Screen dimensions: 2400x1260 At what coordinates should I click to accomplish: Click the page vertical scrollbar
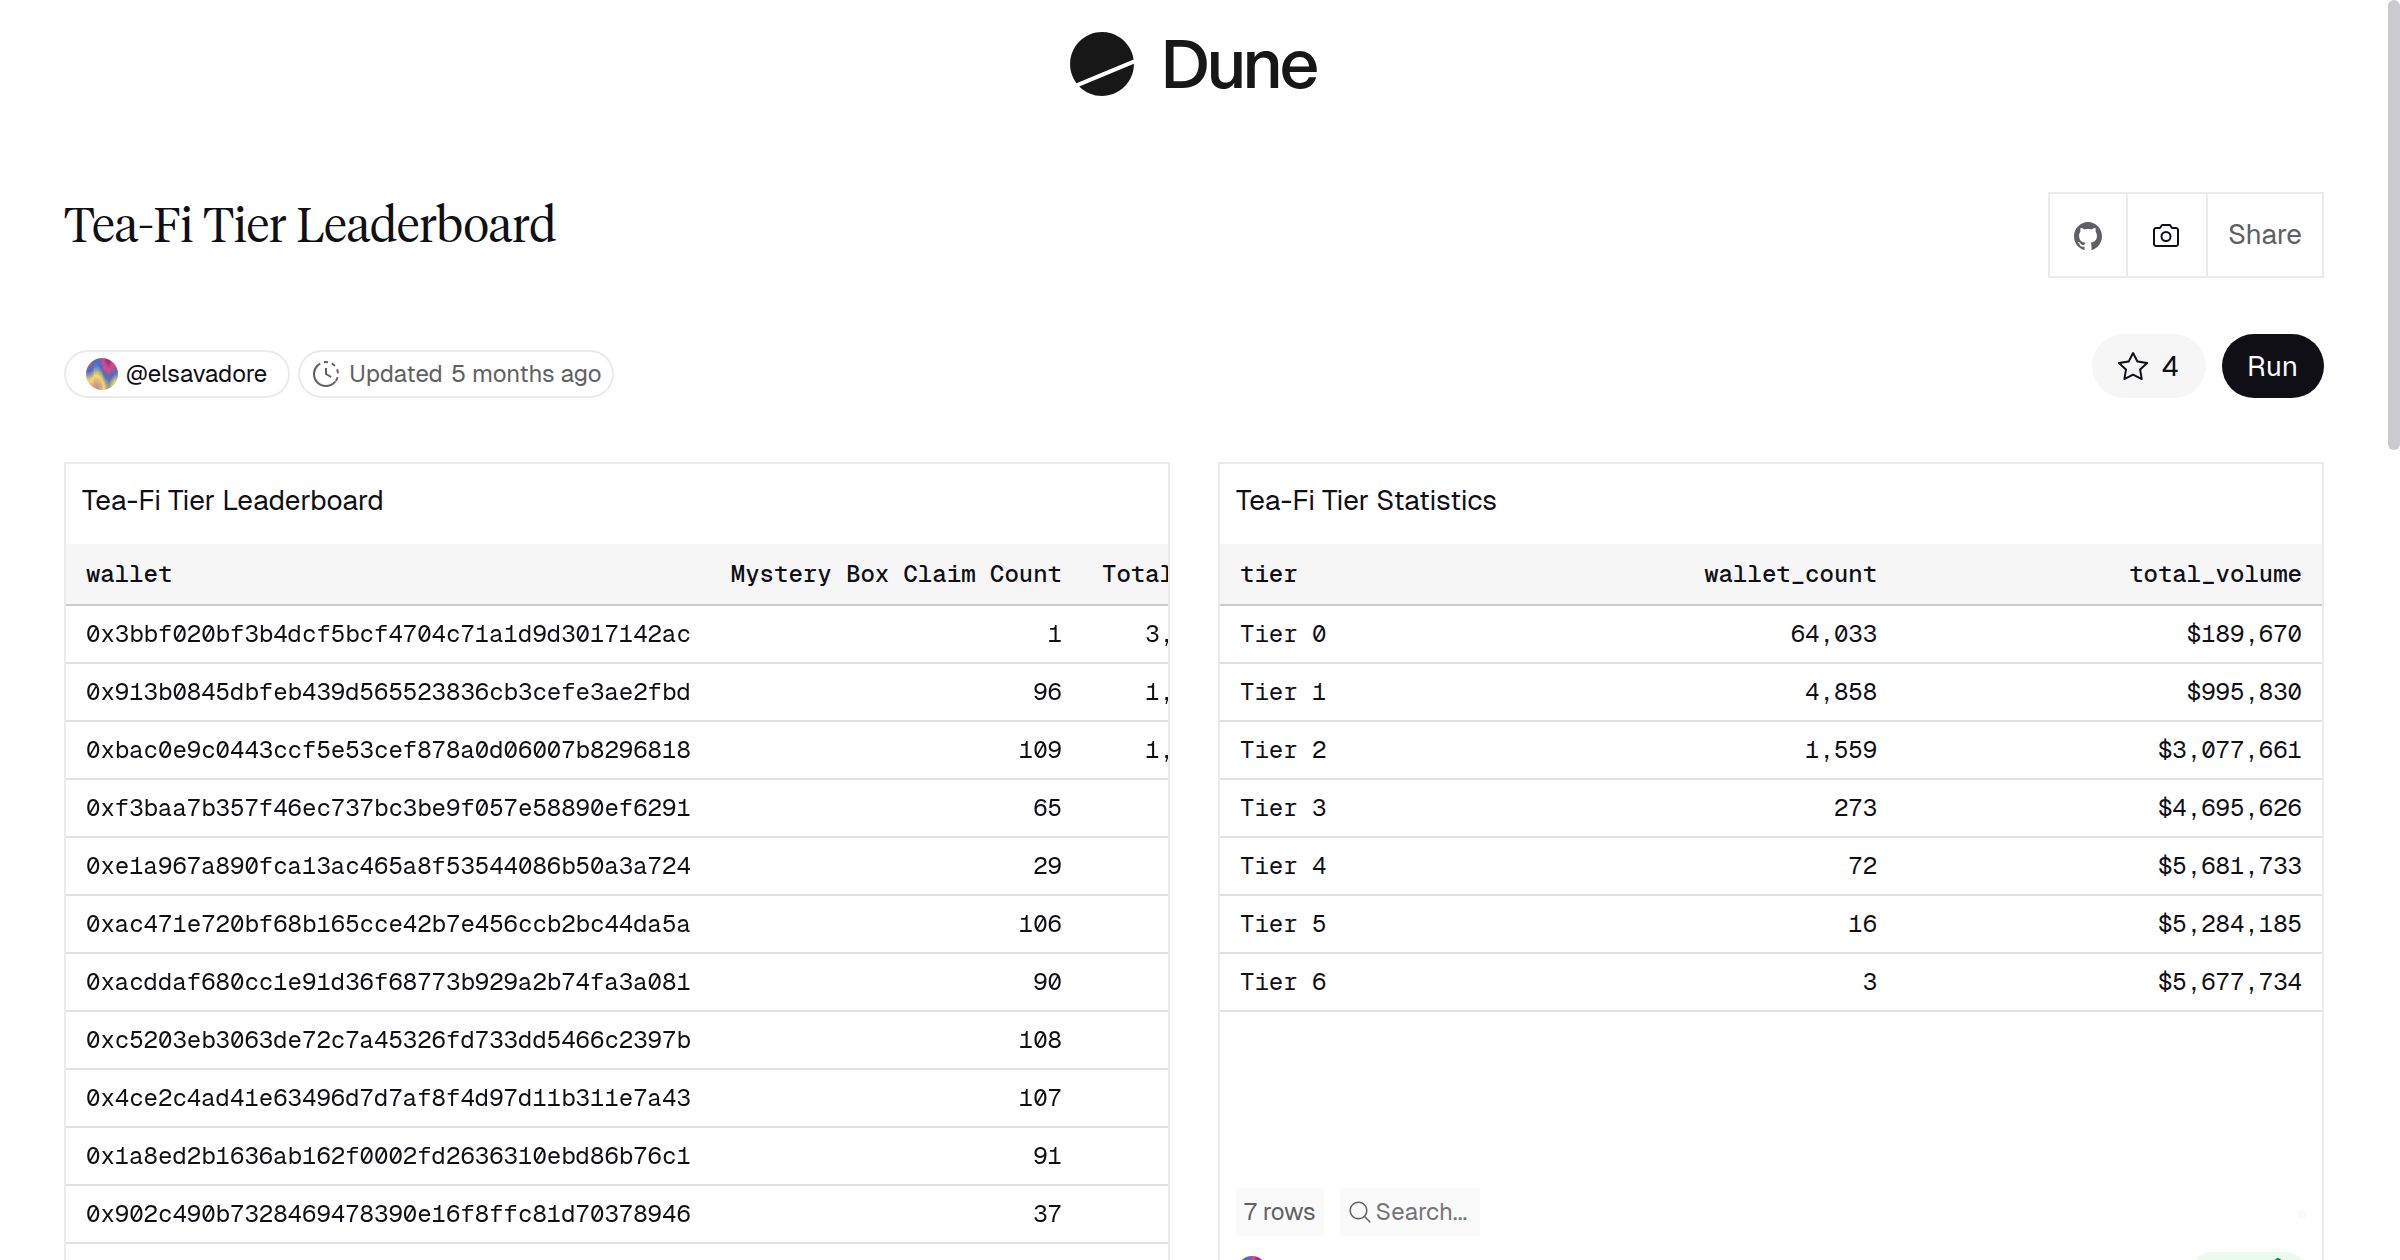(2392, 225)
